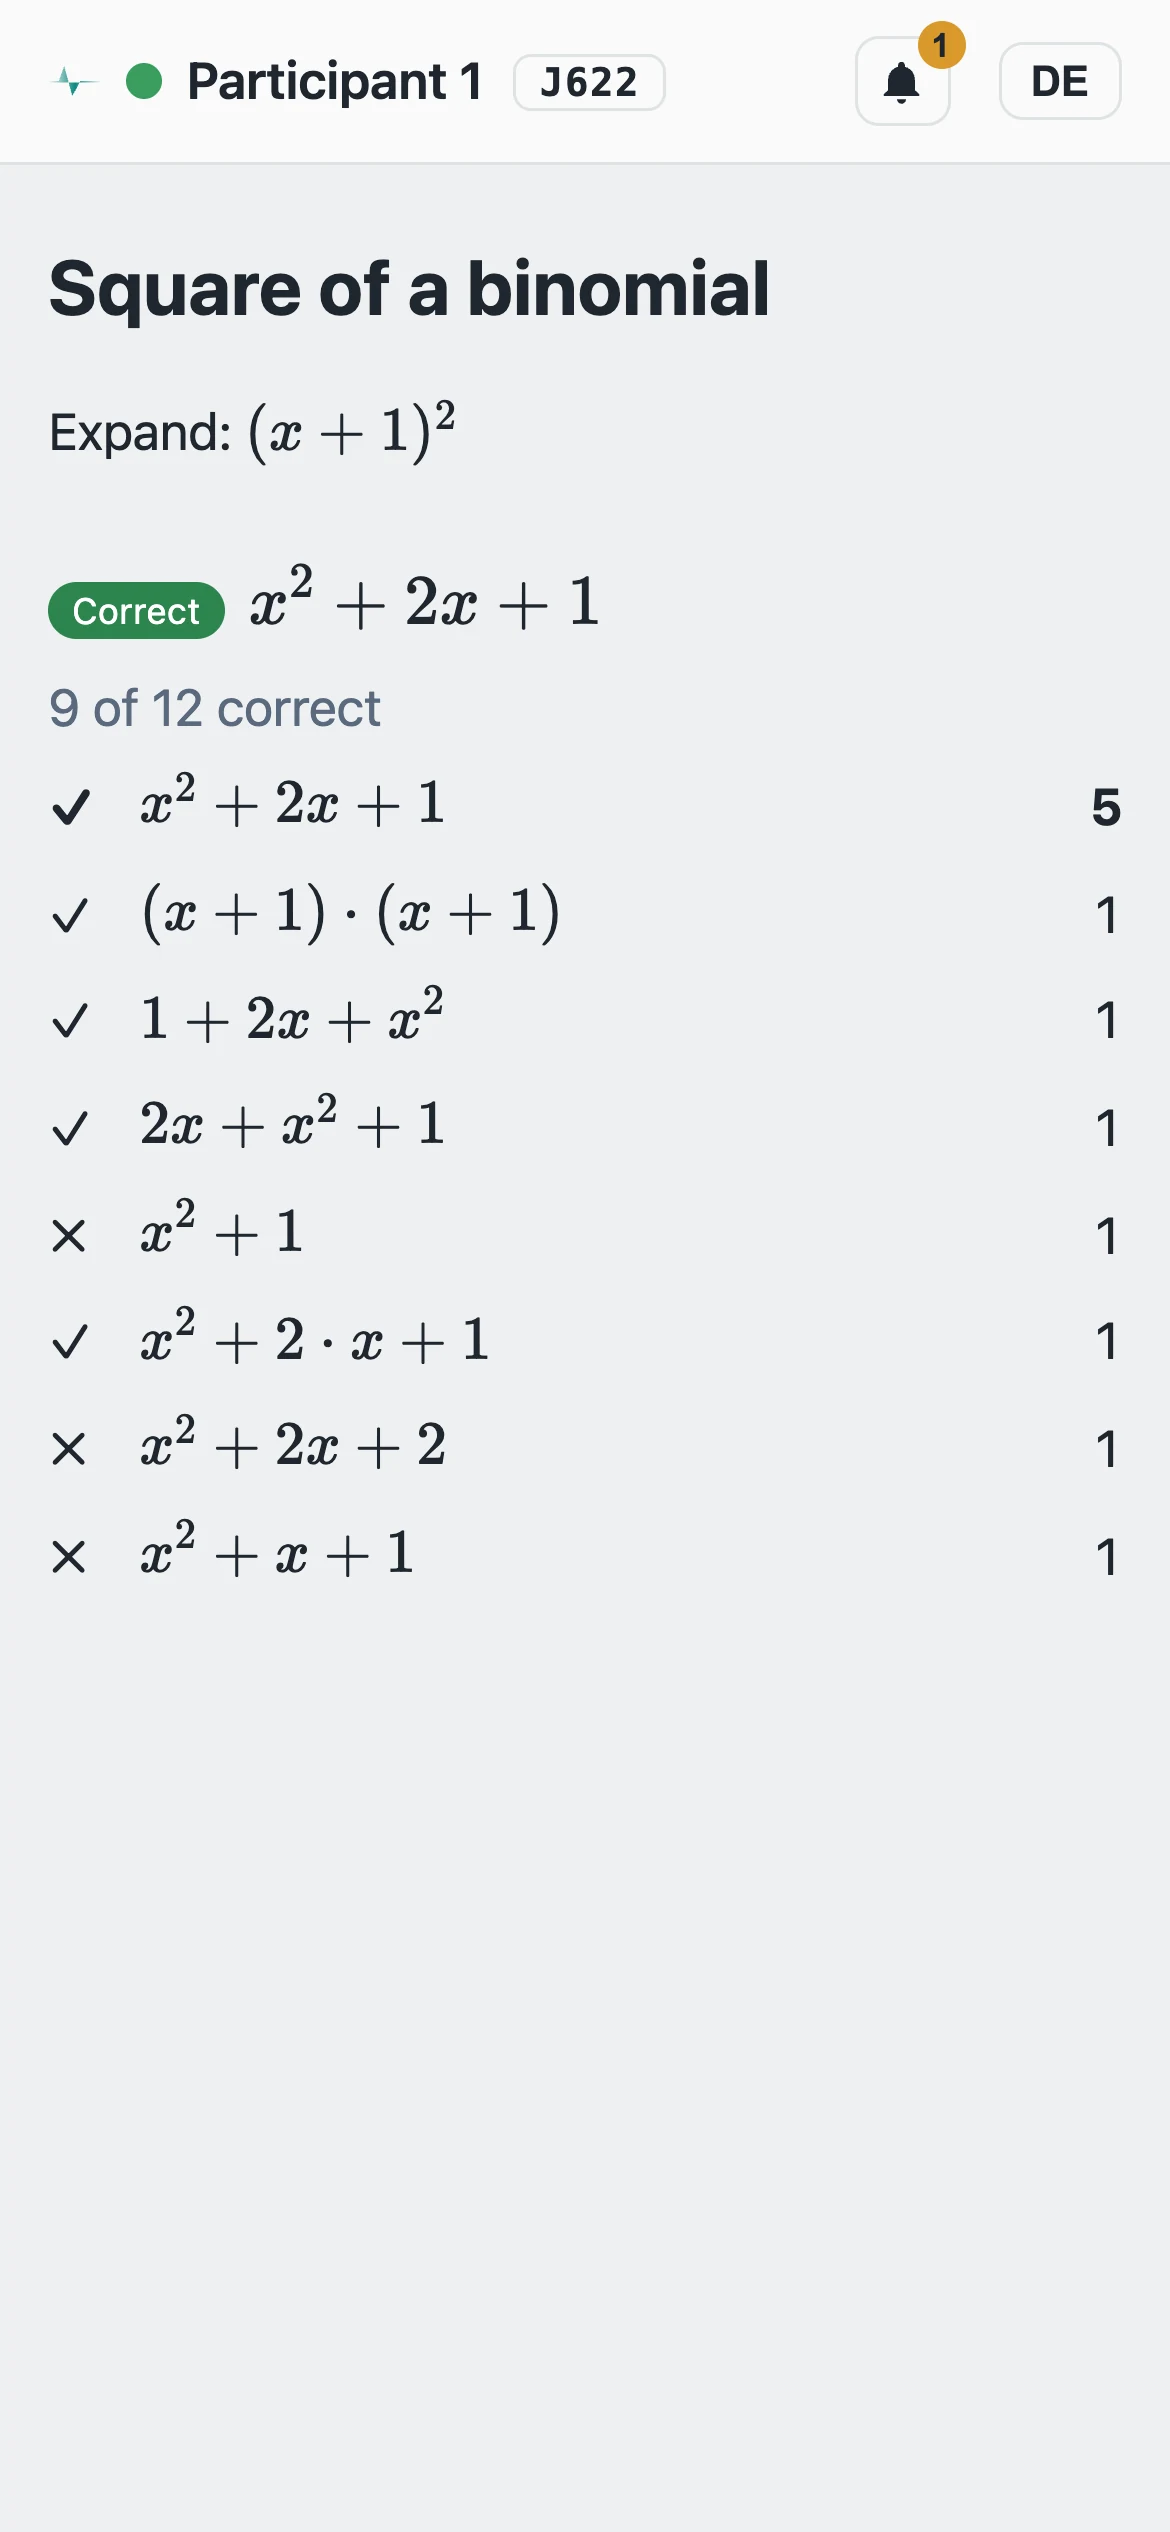Click the Square of a binomial heading
The image size is (1170, 2532).
[409, 289]
